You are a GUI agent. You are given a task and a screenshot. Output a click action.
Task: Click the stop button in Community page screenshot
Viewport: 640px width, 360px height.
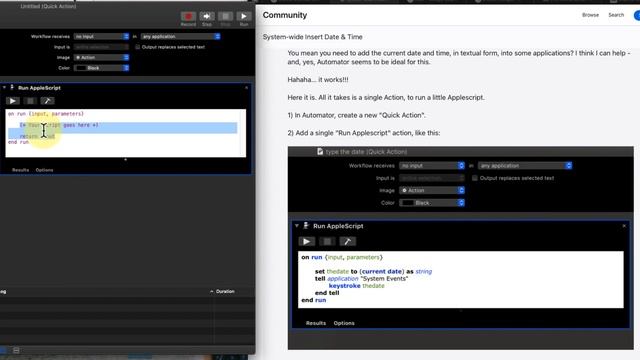[x=327, y=241]
